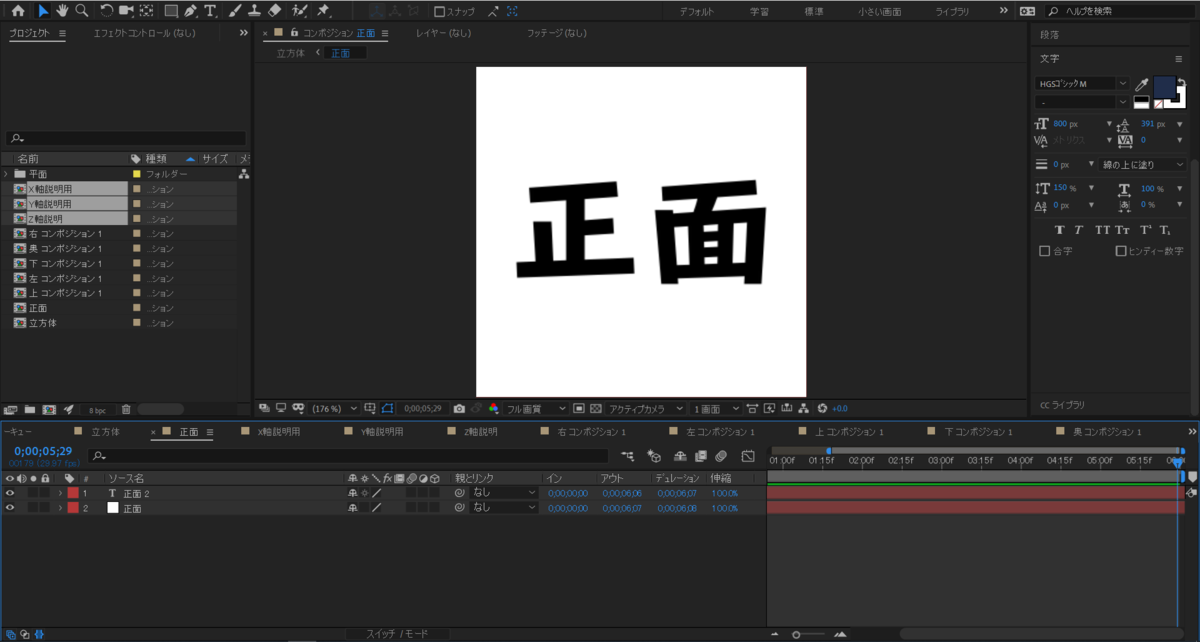This screenshot has height=642, width=1200.
Task: Hide the 正面 solid layer
Action: (7, 506)
